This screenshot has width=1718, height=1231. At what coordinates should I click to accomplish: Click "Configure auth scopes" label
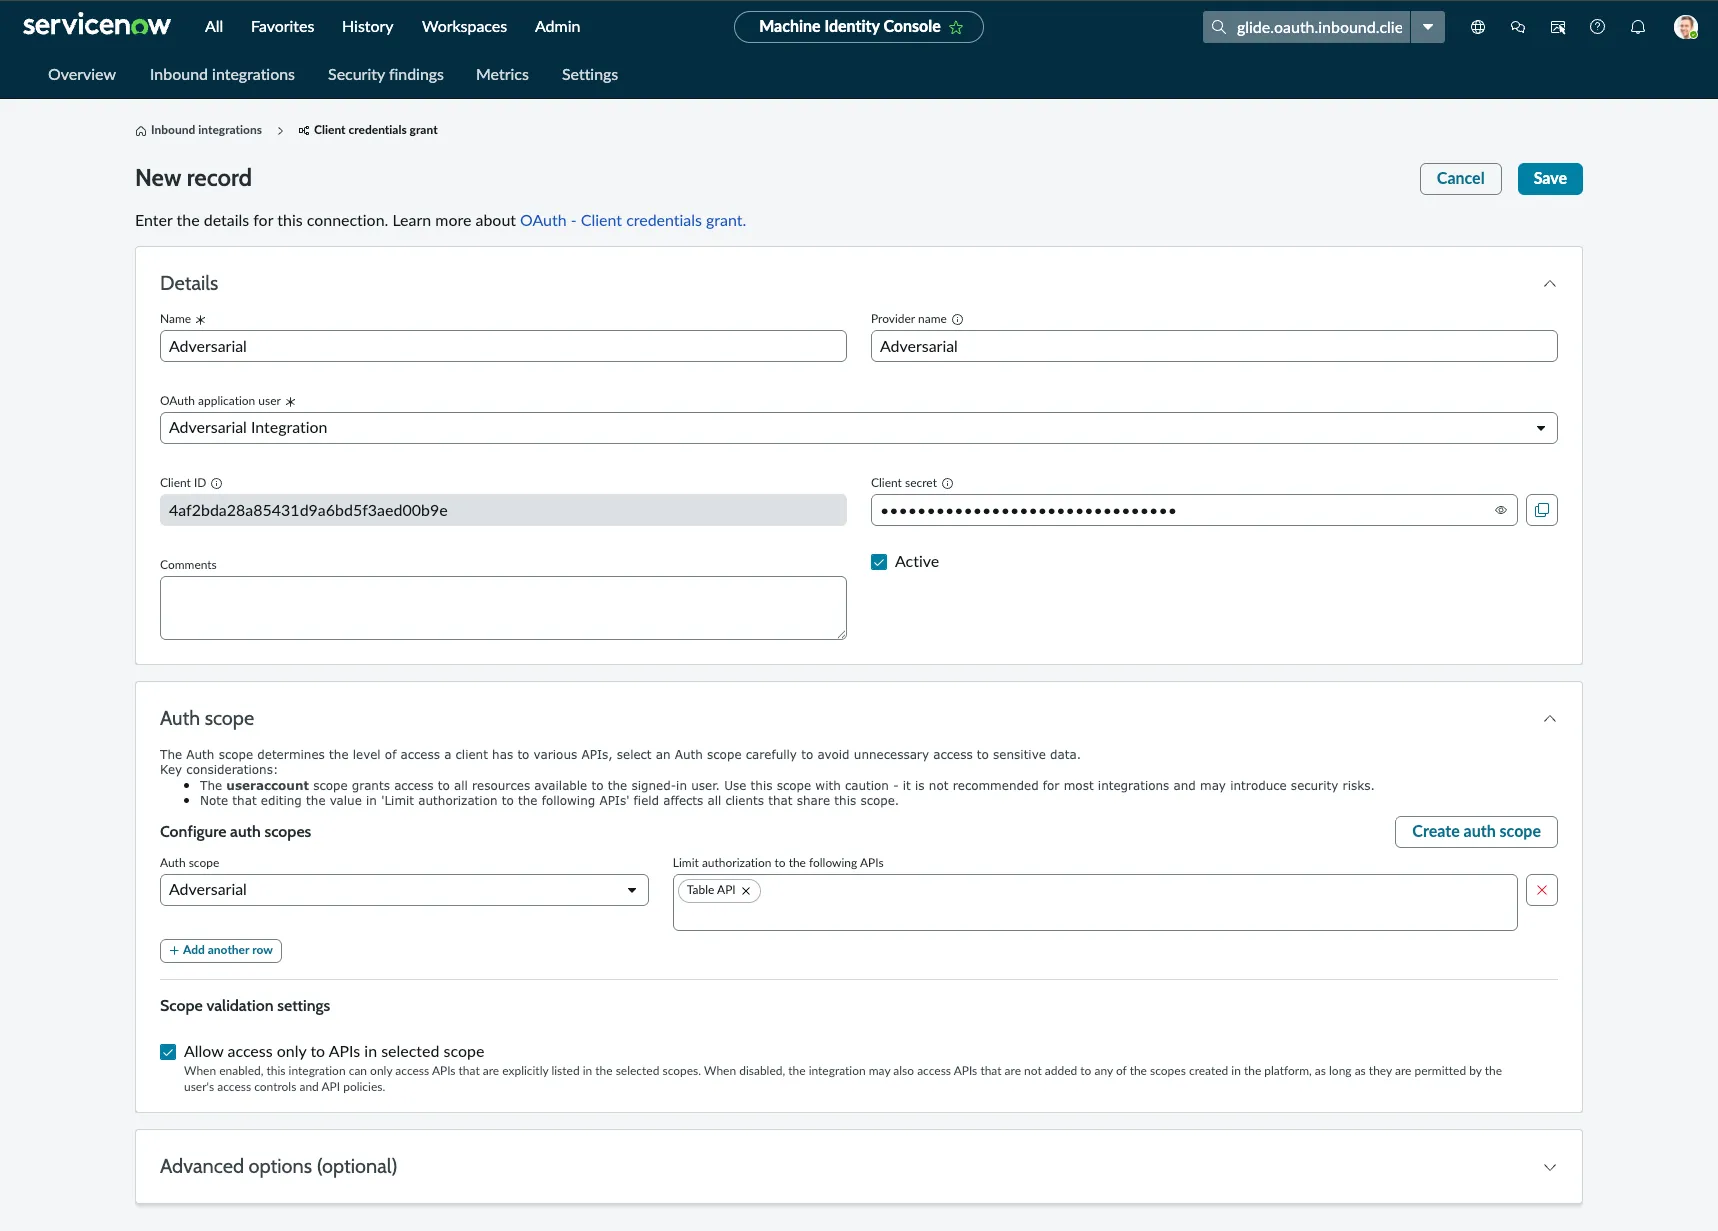[x=236, y=832]
